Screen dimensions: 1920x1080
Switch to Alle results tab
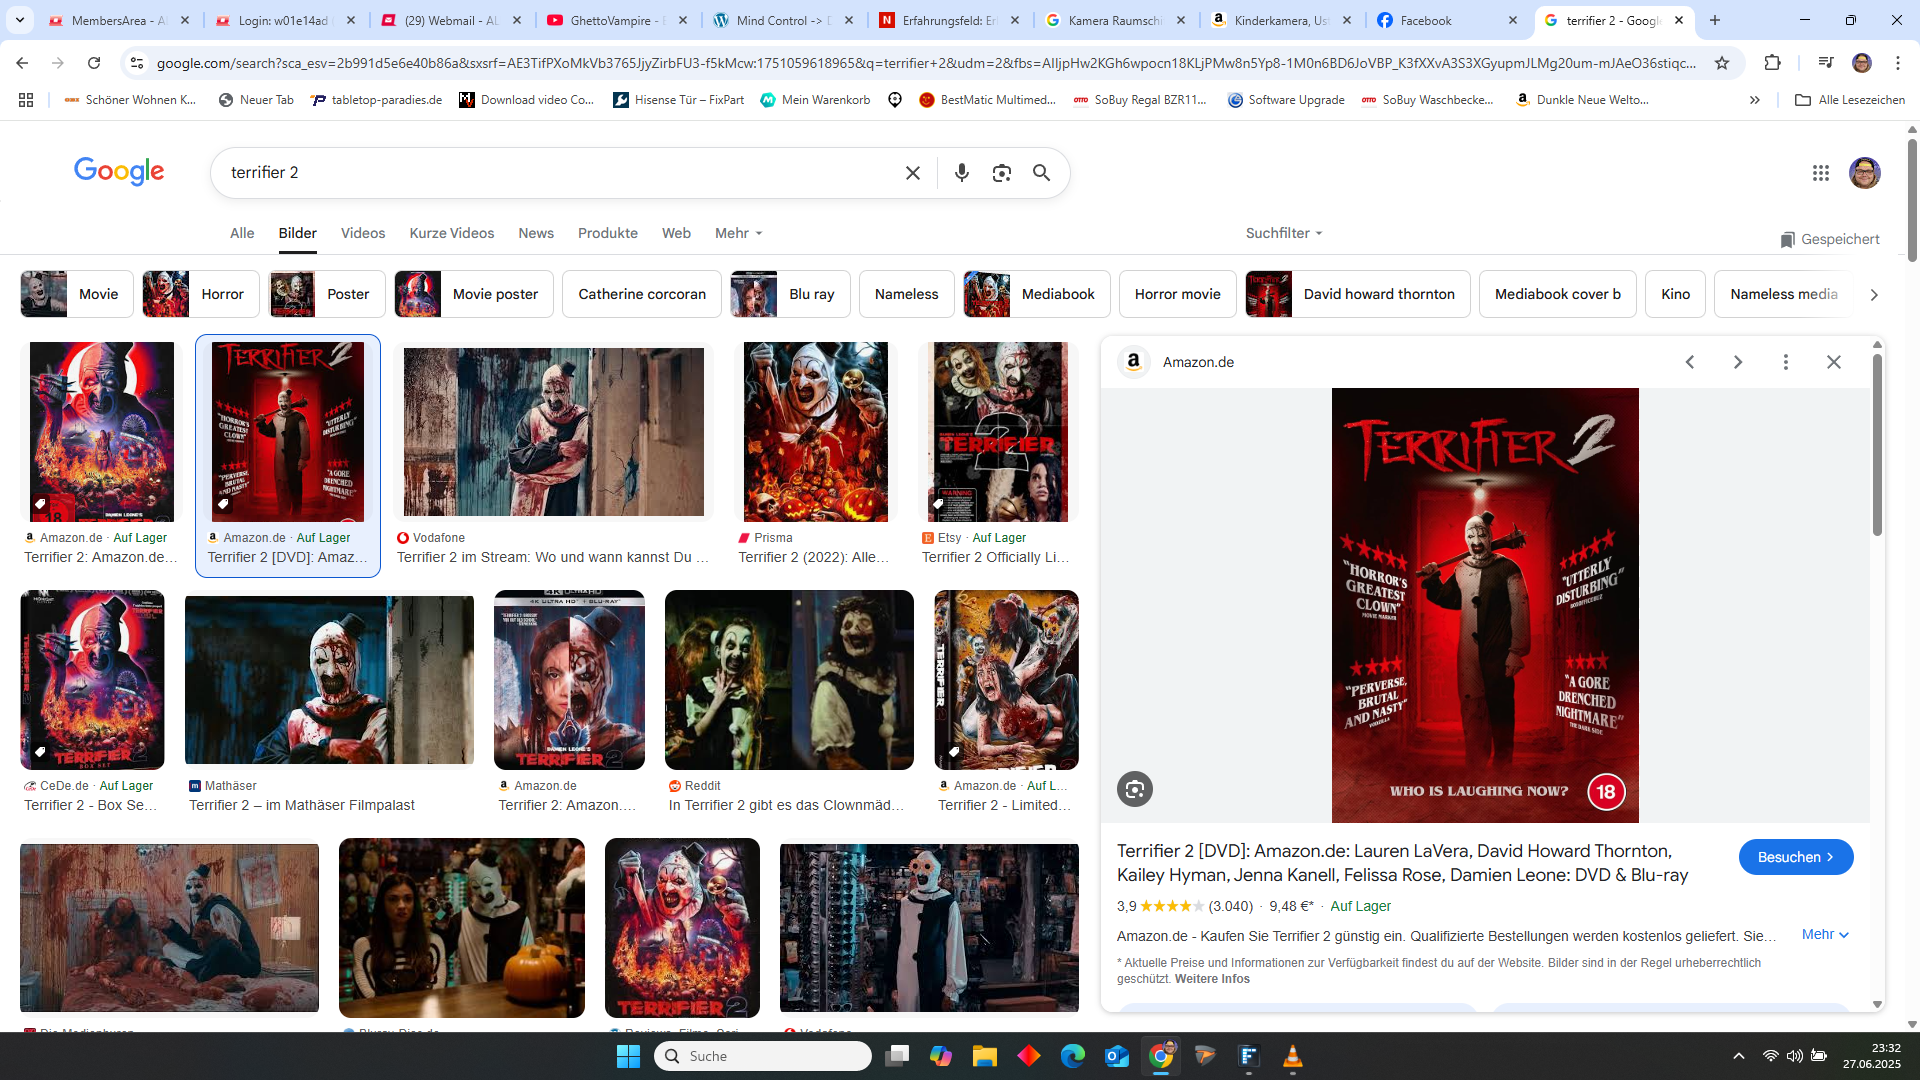point(242,233)
